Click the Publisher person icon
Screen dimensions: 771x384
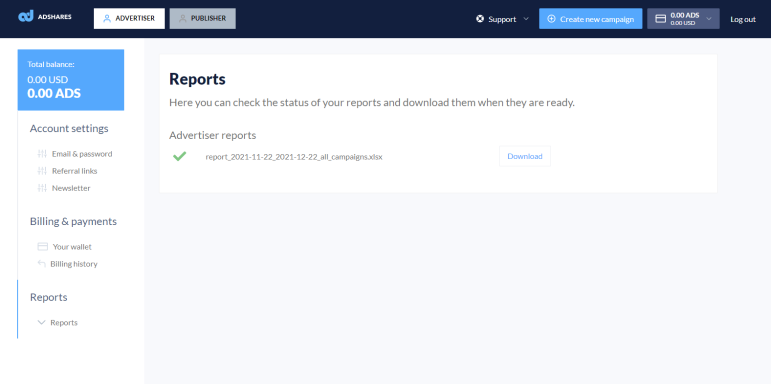(182, 19)
